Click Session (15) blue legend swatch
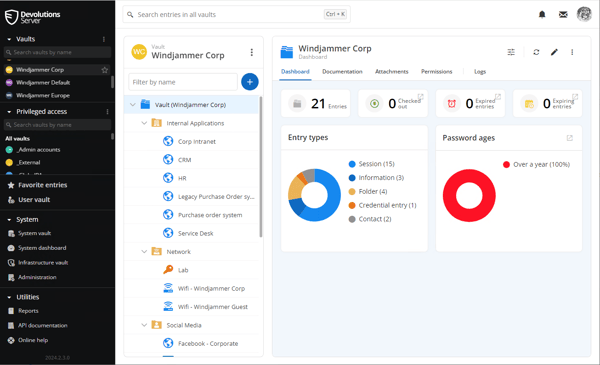This screenshot has width=600, height=365. pos(352,164)
